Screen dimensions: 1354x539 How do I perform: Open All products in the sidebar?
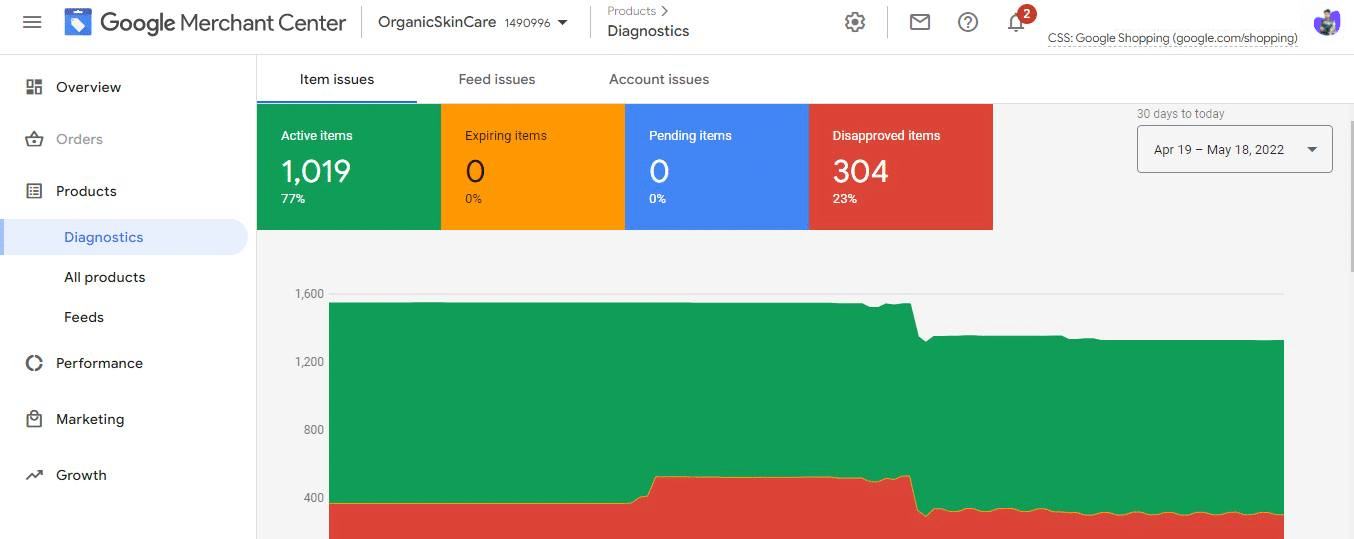point(105,277)
